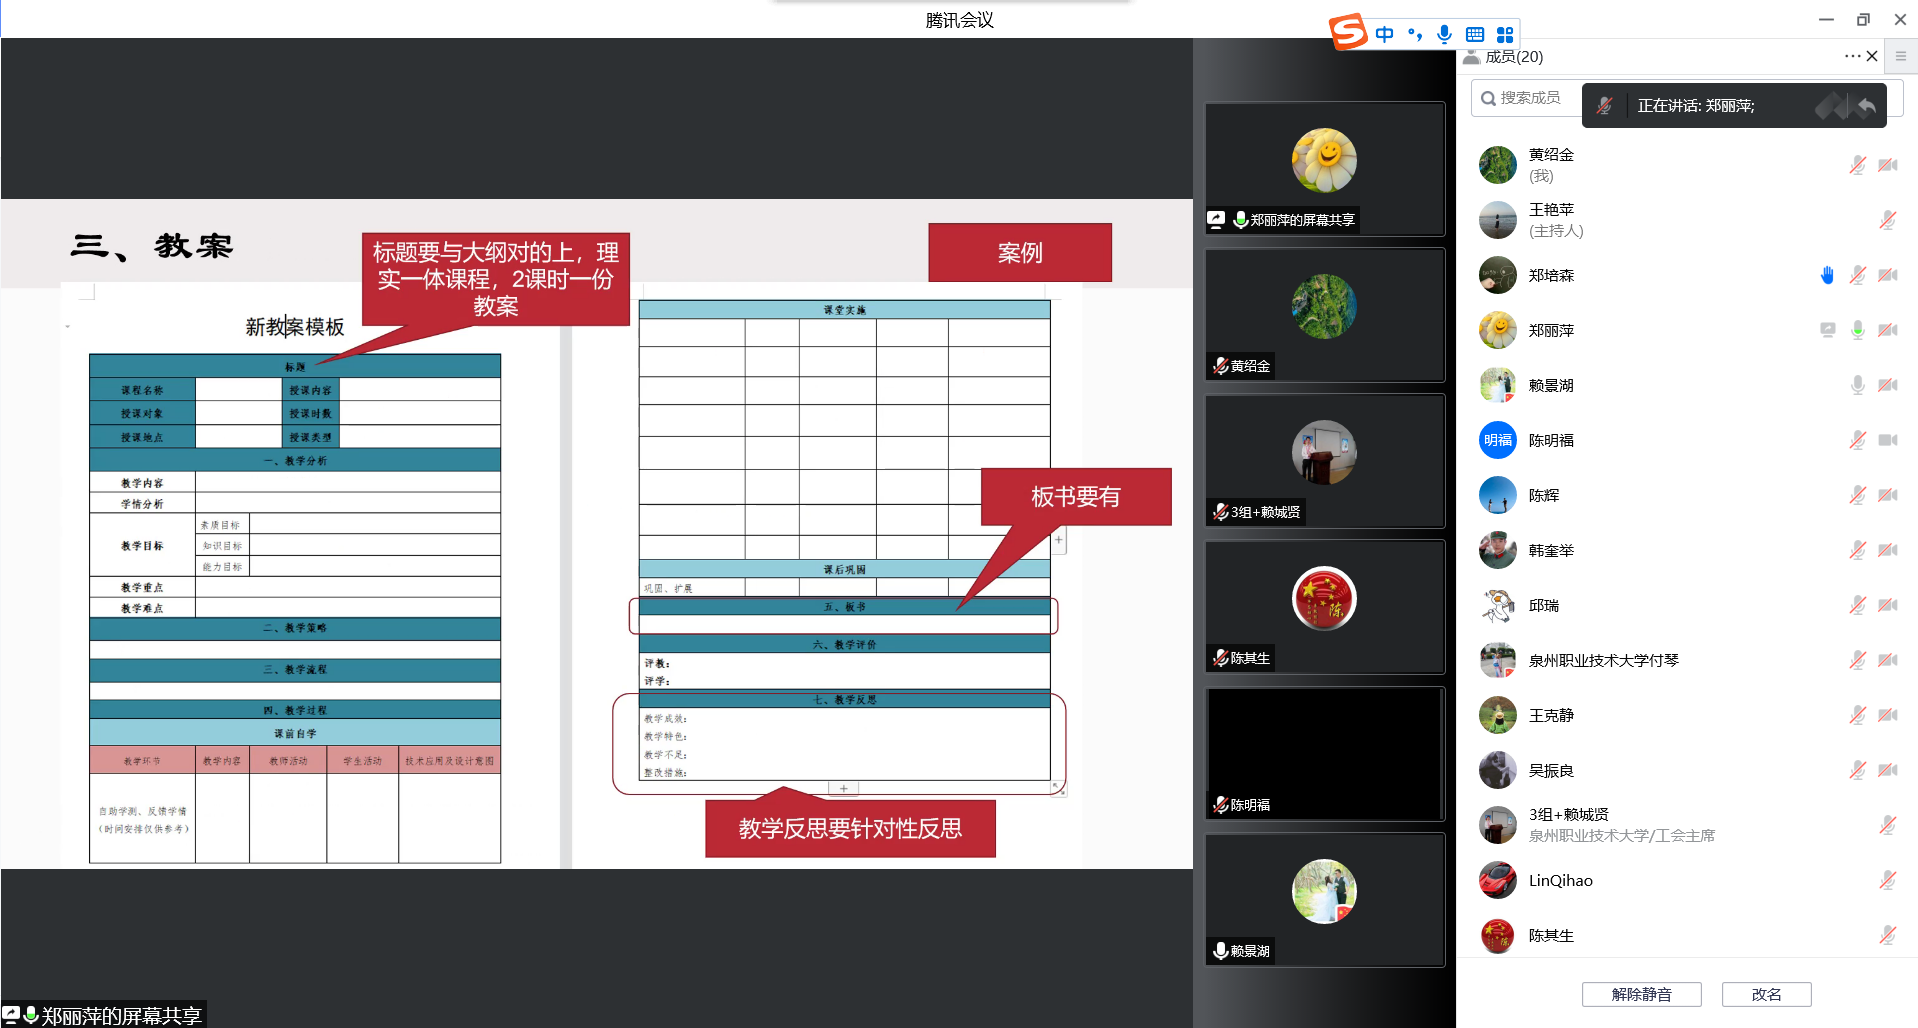Toggle Chinese/English input on Sogou toolbar

tap(1383, 33)
